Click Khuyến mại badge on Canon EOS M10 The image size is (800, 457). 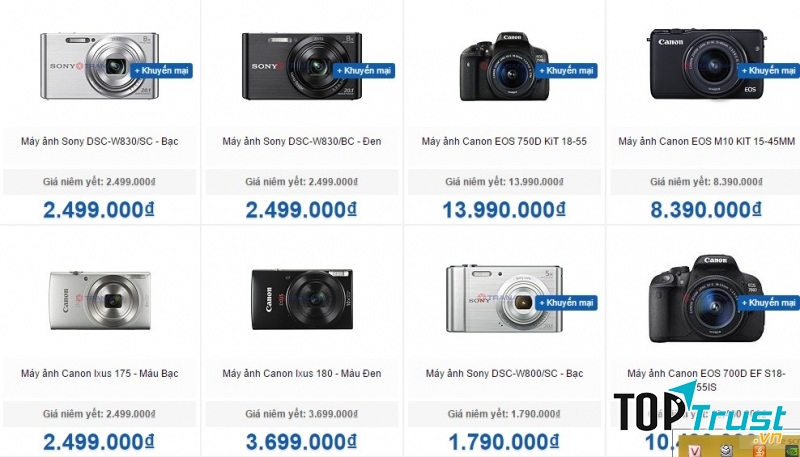point(768,71)
